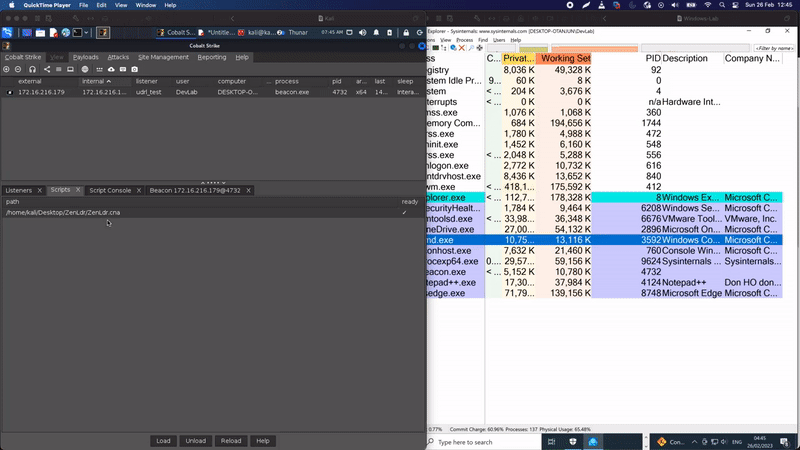Select the 172.16.216.179 beacon session row
This screenshot has height=450, width=800.
click(213, 92)
